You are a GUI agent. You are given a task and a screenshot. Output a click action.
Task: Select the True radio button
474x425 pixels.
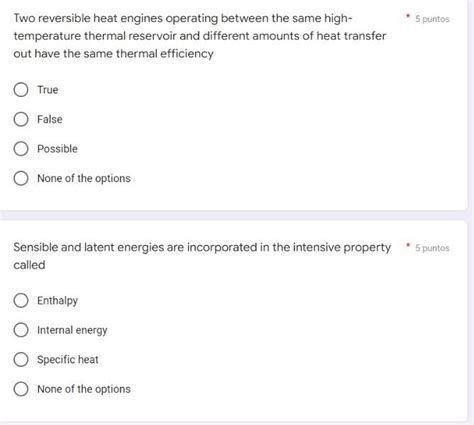[x=21, y=90]
